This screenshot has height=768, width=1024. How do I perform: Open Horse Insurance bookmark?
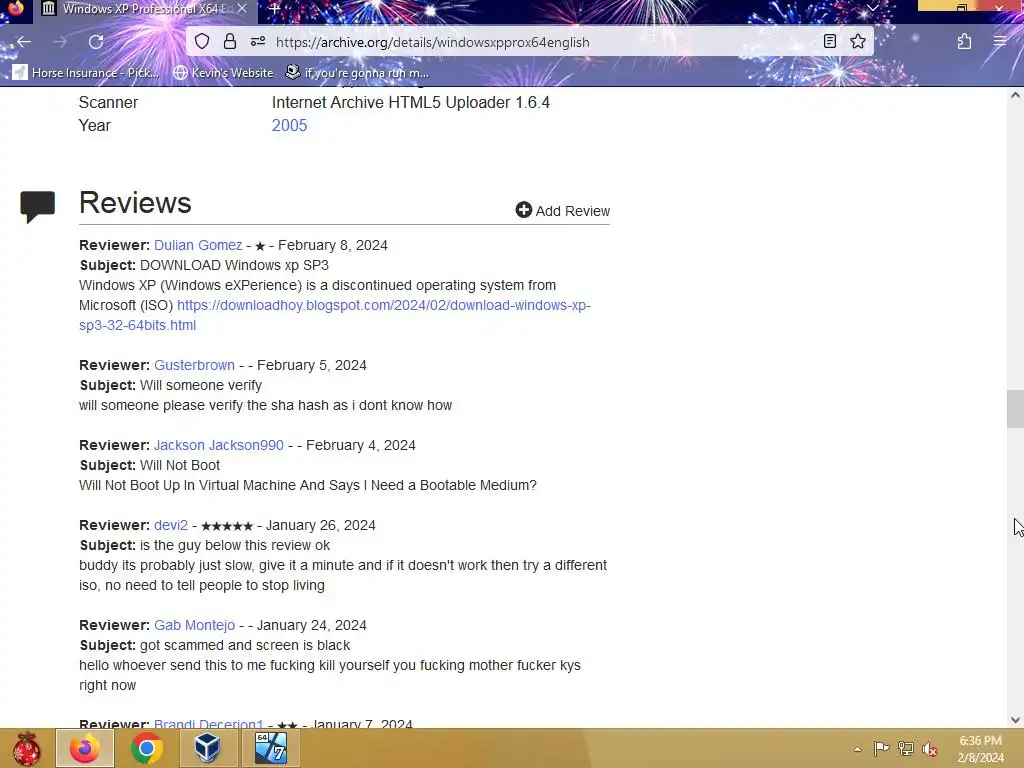tap(86, 72)
